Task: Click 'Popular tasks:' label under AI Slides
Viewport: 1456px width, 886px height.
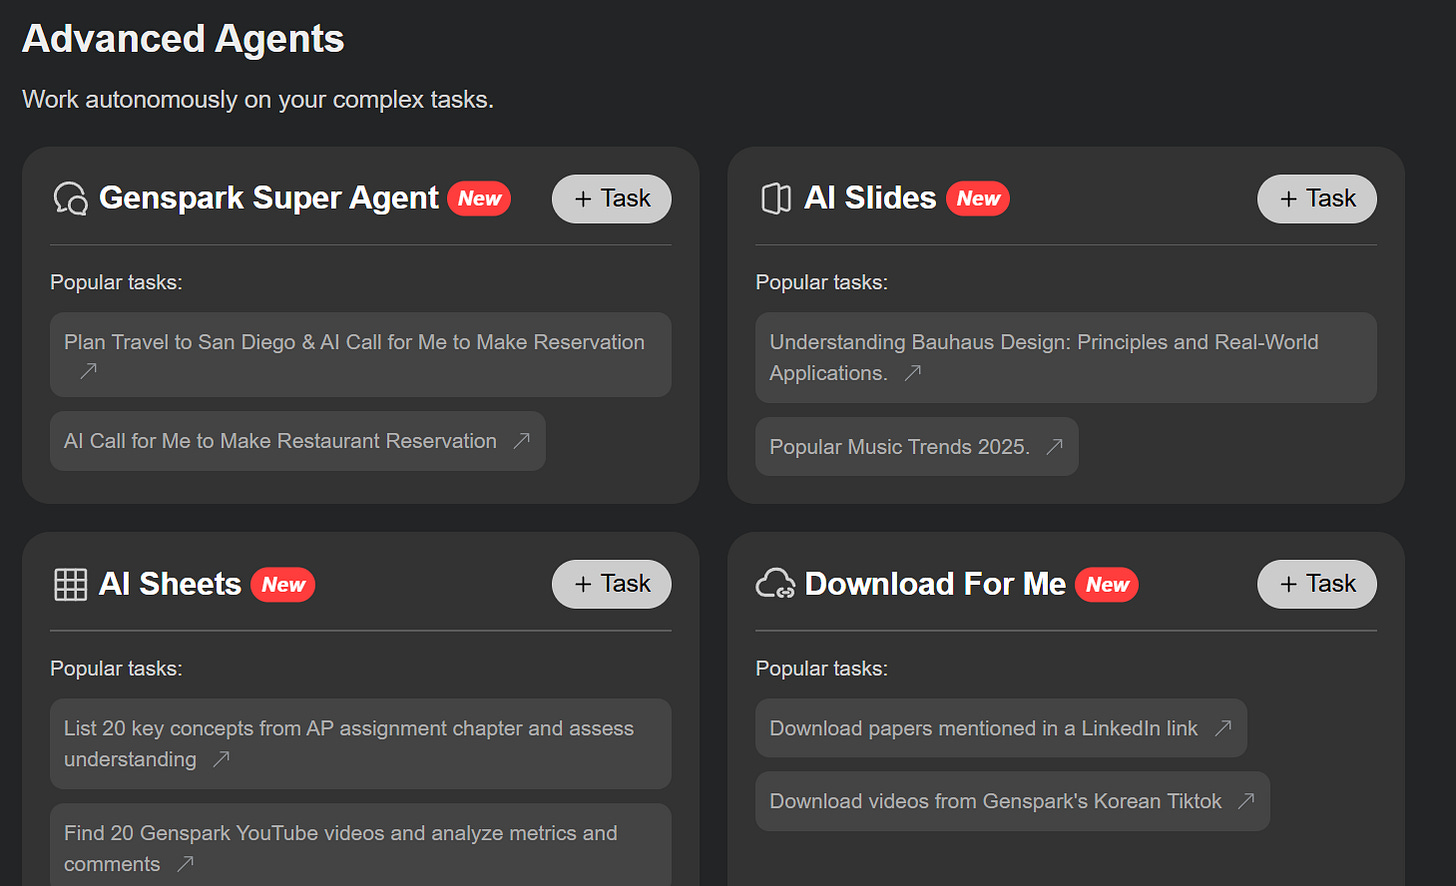Action: (x=821, y=283)
